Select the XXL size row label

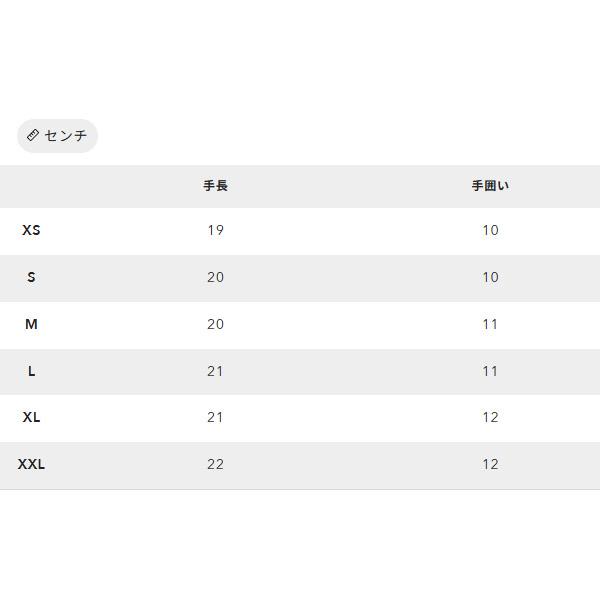pos(31,464)
